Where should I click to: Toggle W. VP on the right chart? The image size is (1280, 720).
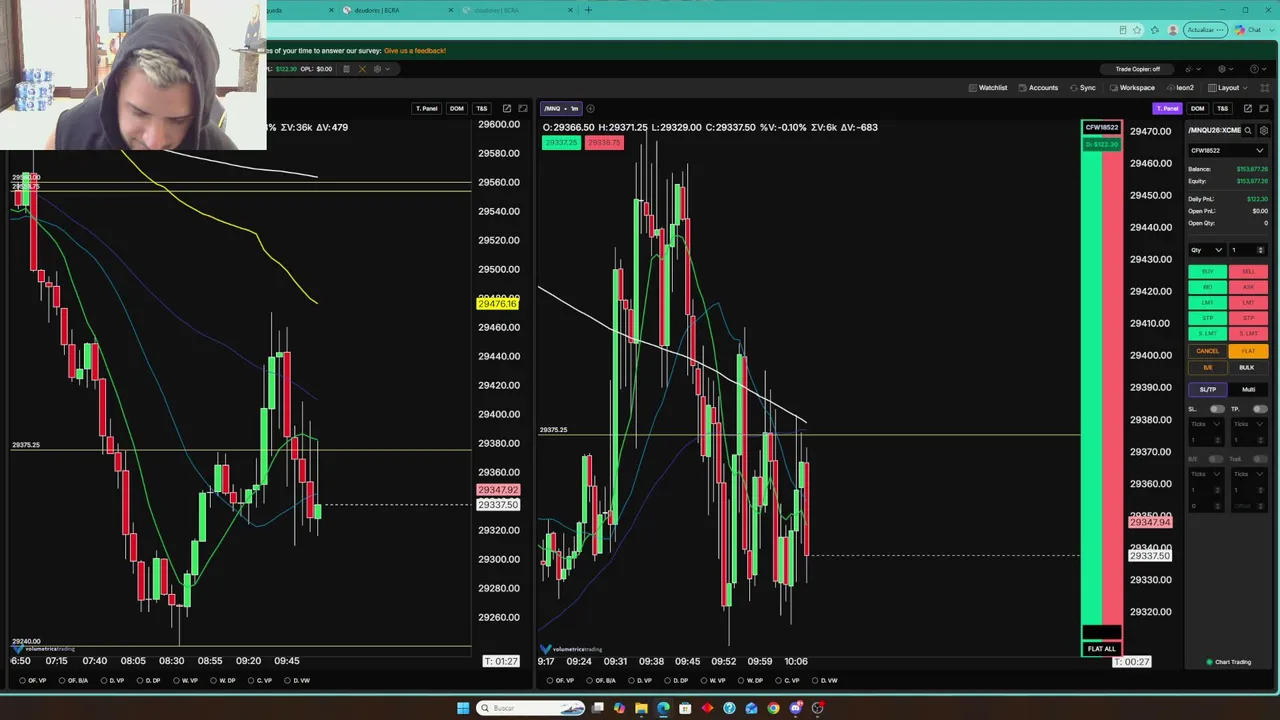point(713,681)
